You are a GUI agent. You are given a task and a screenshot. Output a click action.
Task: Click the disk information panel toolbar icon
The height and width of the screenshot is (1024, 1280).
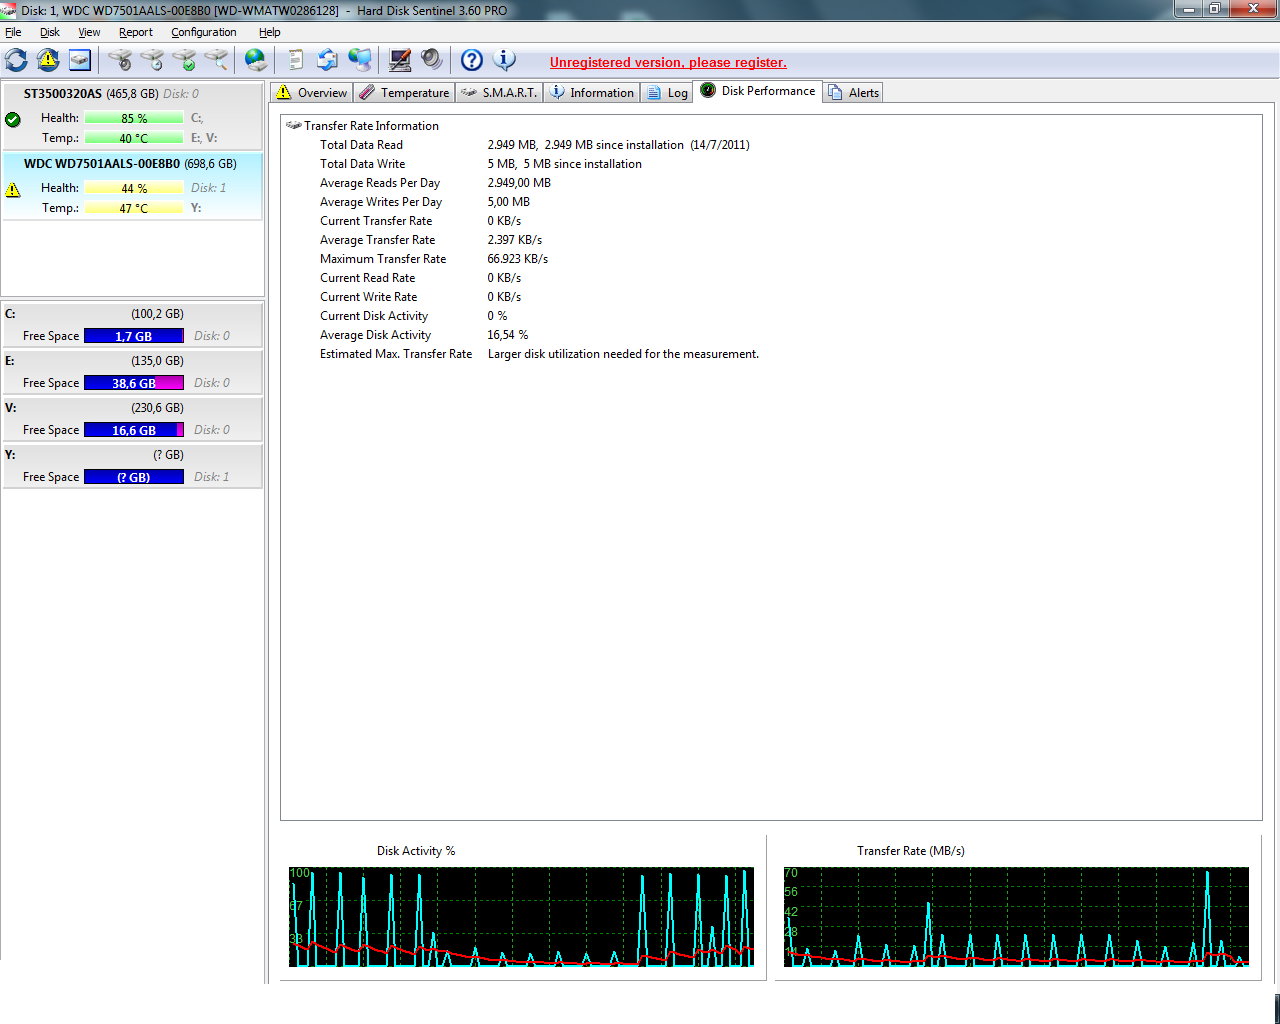(x=80, y=60)
